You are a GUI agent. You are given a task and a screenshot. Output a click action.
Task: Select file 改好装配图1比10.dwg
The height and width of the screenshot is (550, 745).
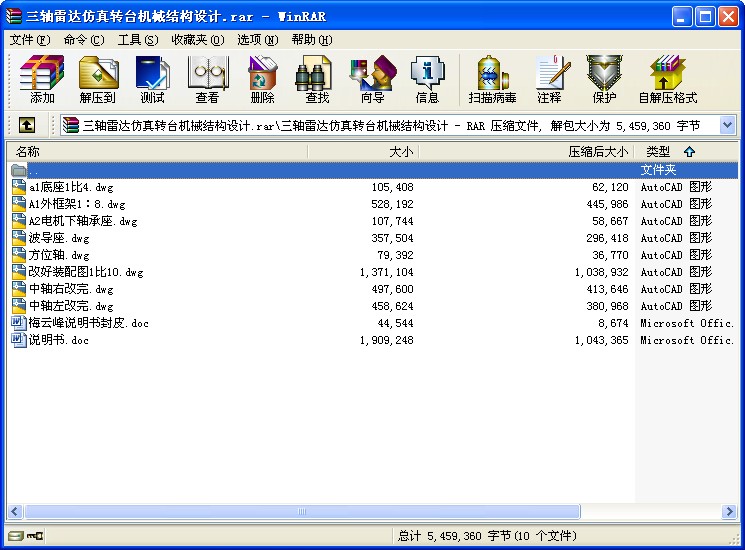86,272
